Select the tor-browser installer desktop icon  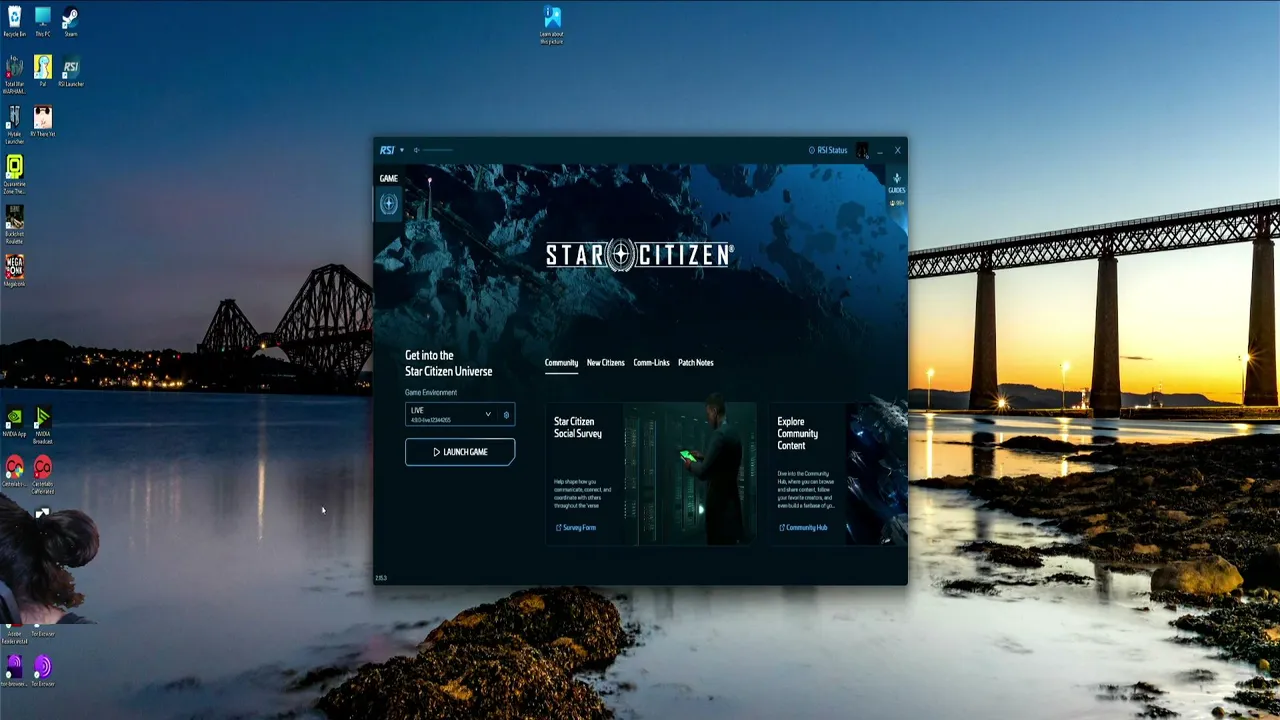pyautogui.click(x=15, y=671)
